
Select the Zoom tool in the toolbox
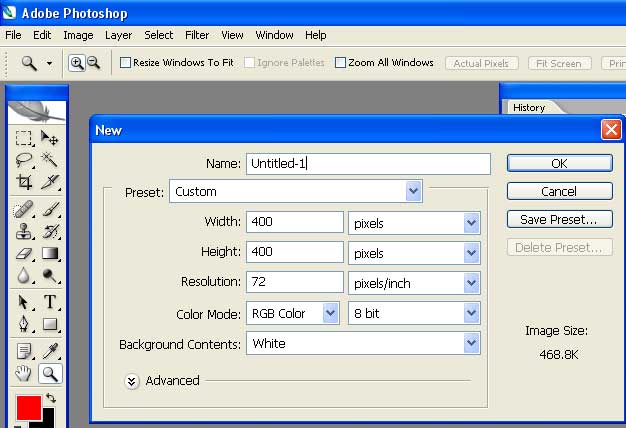[x=50, y=374]
